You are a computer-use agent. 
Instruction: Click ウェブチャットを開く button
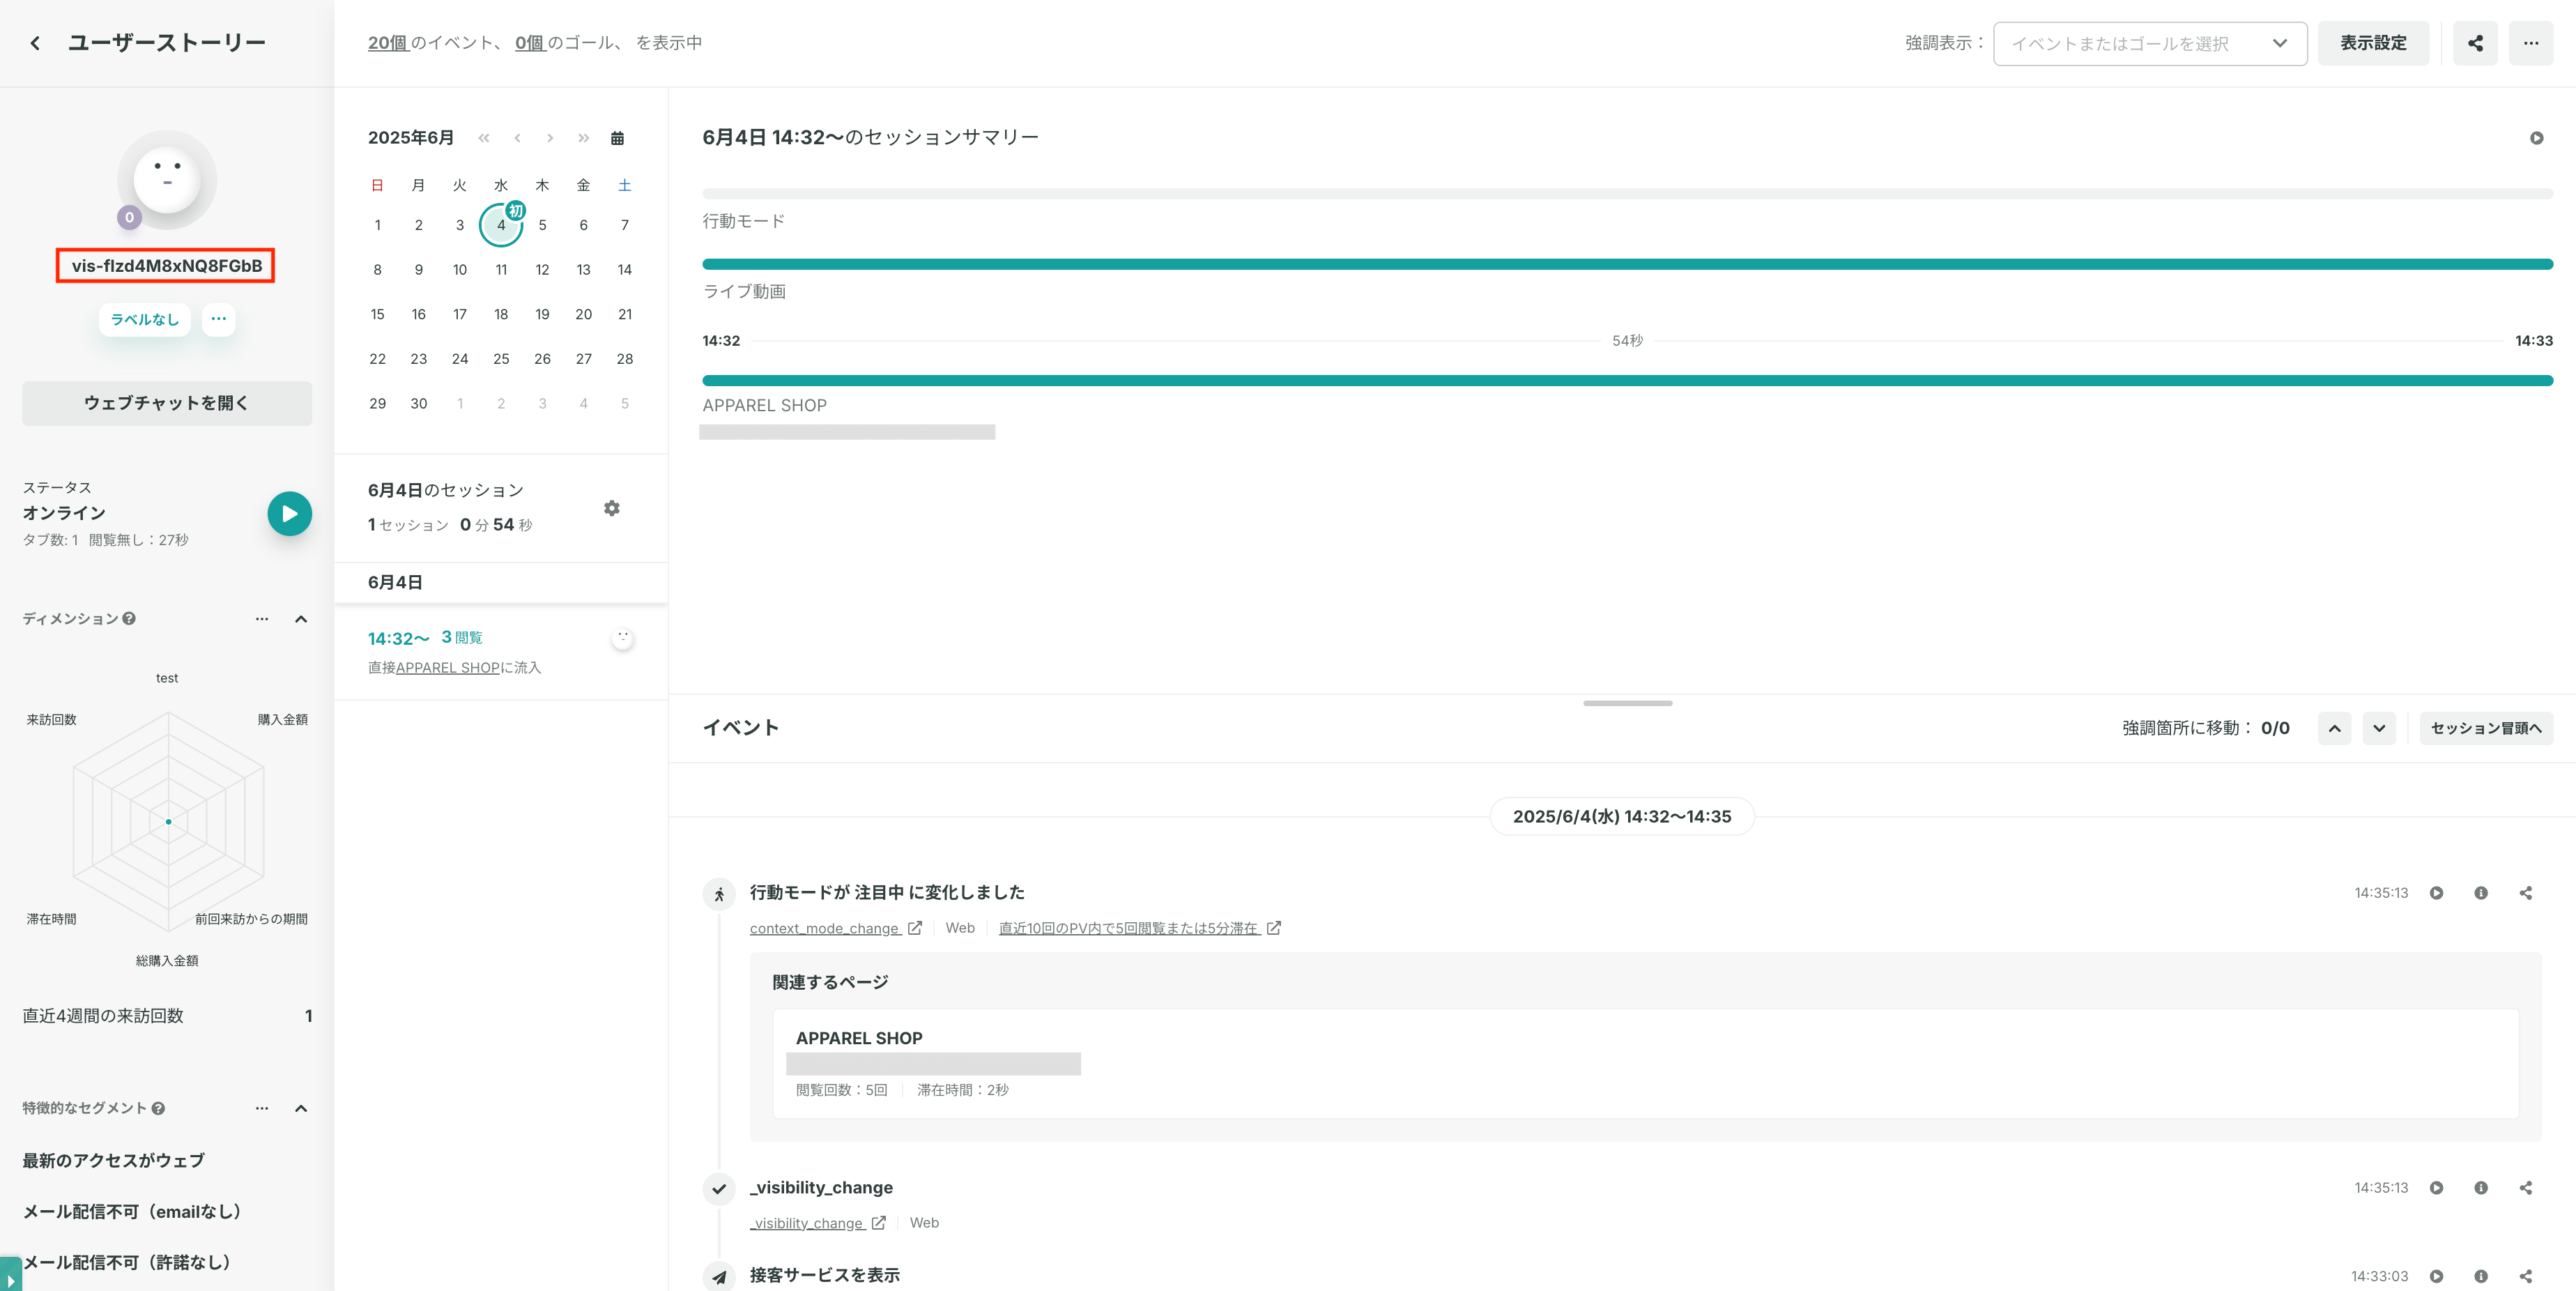[167, 403]
